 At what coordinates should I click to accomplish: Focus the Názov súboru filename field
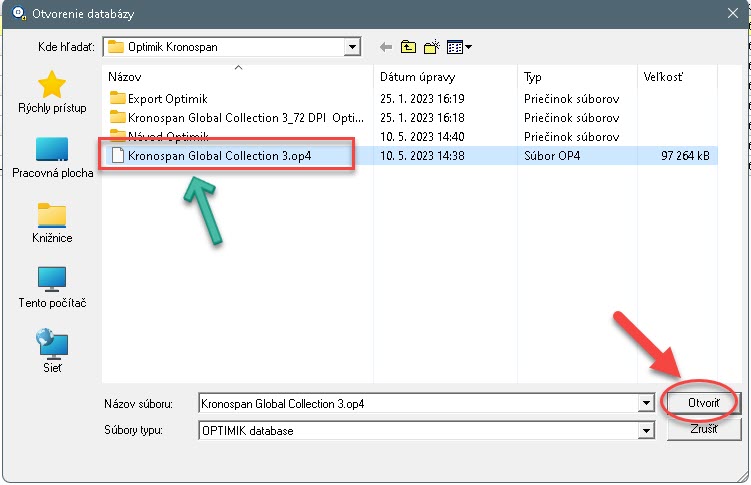pos(419,403)
